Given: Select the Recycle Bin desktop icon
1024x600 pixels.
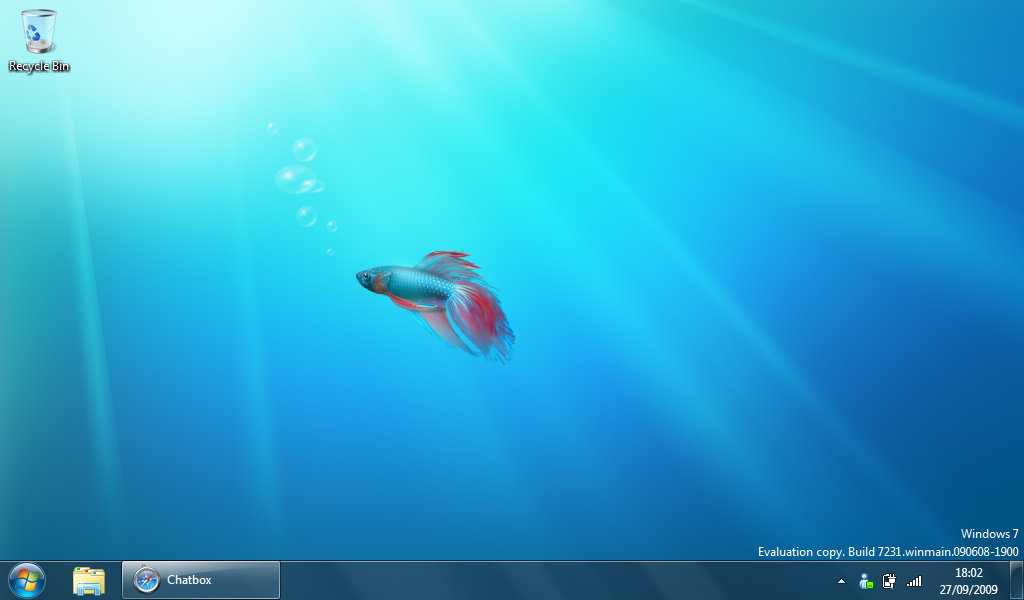Looking at the screenshot, I should 39,40.
